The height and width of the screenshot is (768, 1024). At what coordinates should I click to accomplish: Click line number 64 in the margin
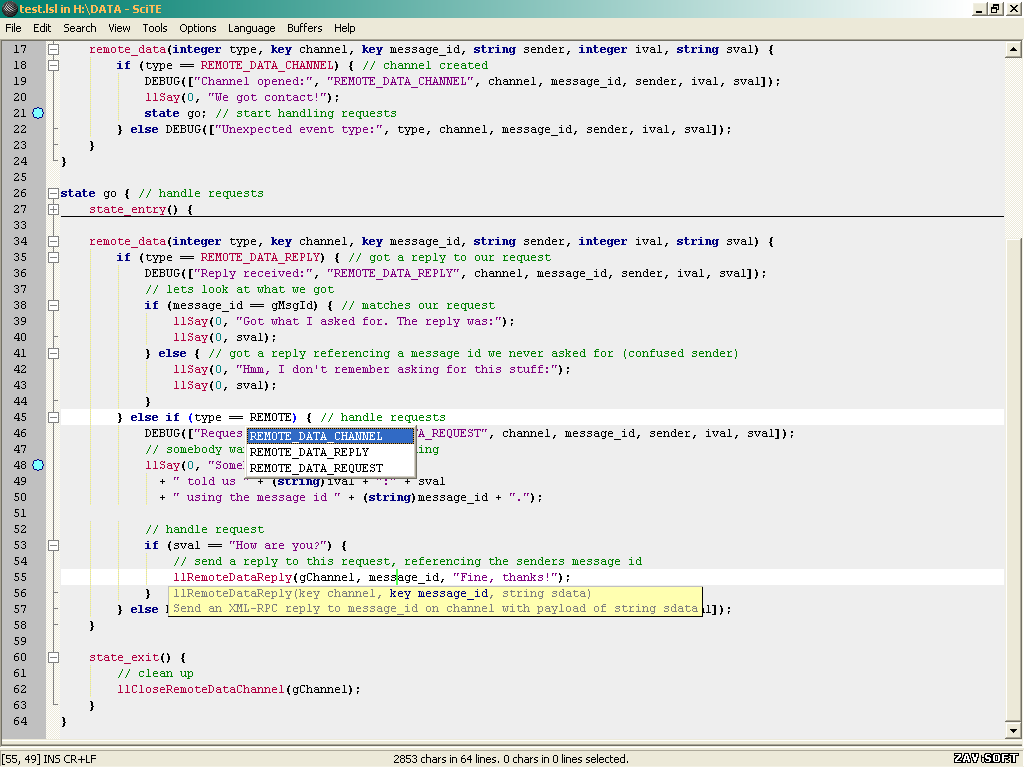pos(20,721)
